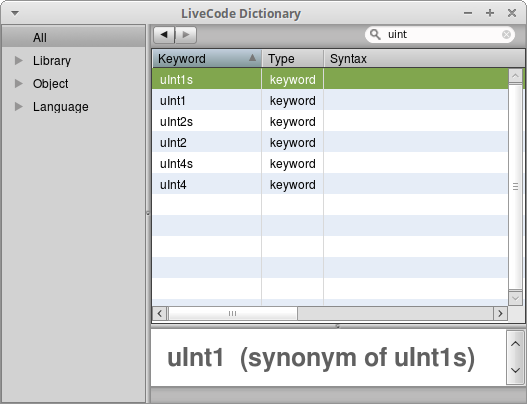The height and width of the screenshot is (404, 527).
Task: Close the LiveCode Dictionary window
Action: click(512, 13)
